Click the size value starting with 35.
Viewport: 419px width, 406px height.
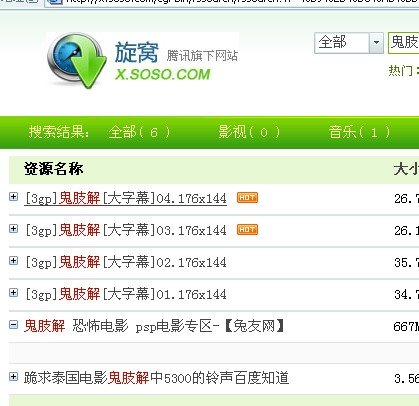(x=406, y=263)
